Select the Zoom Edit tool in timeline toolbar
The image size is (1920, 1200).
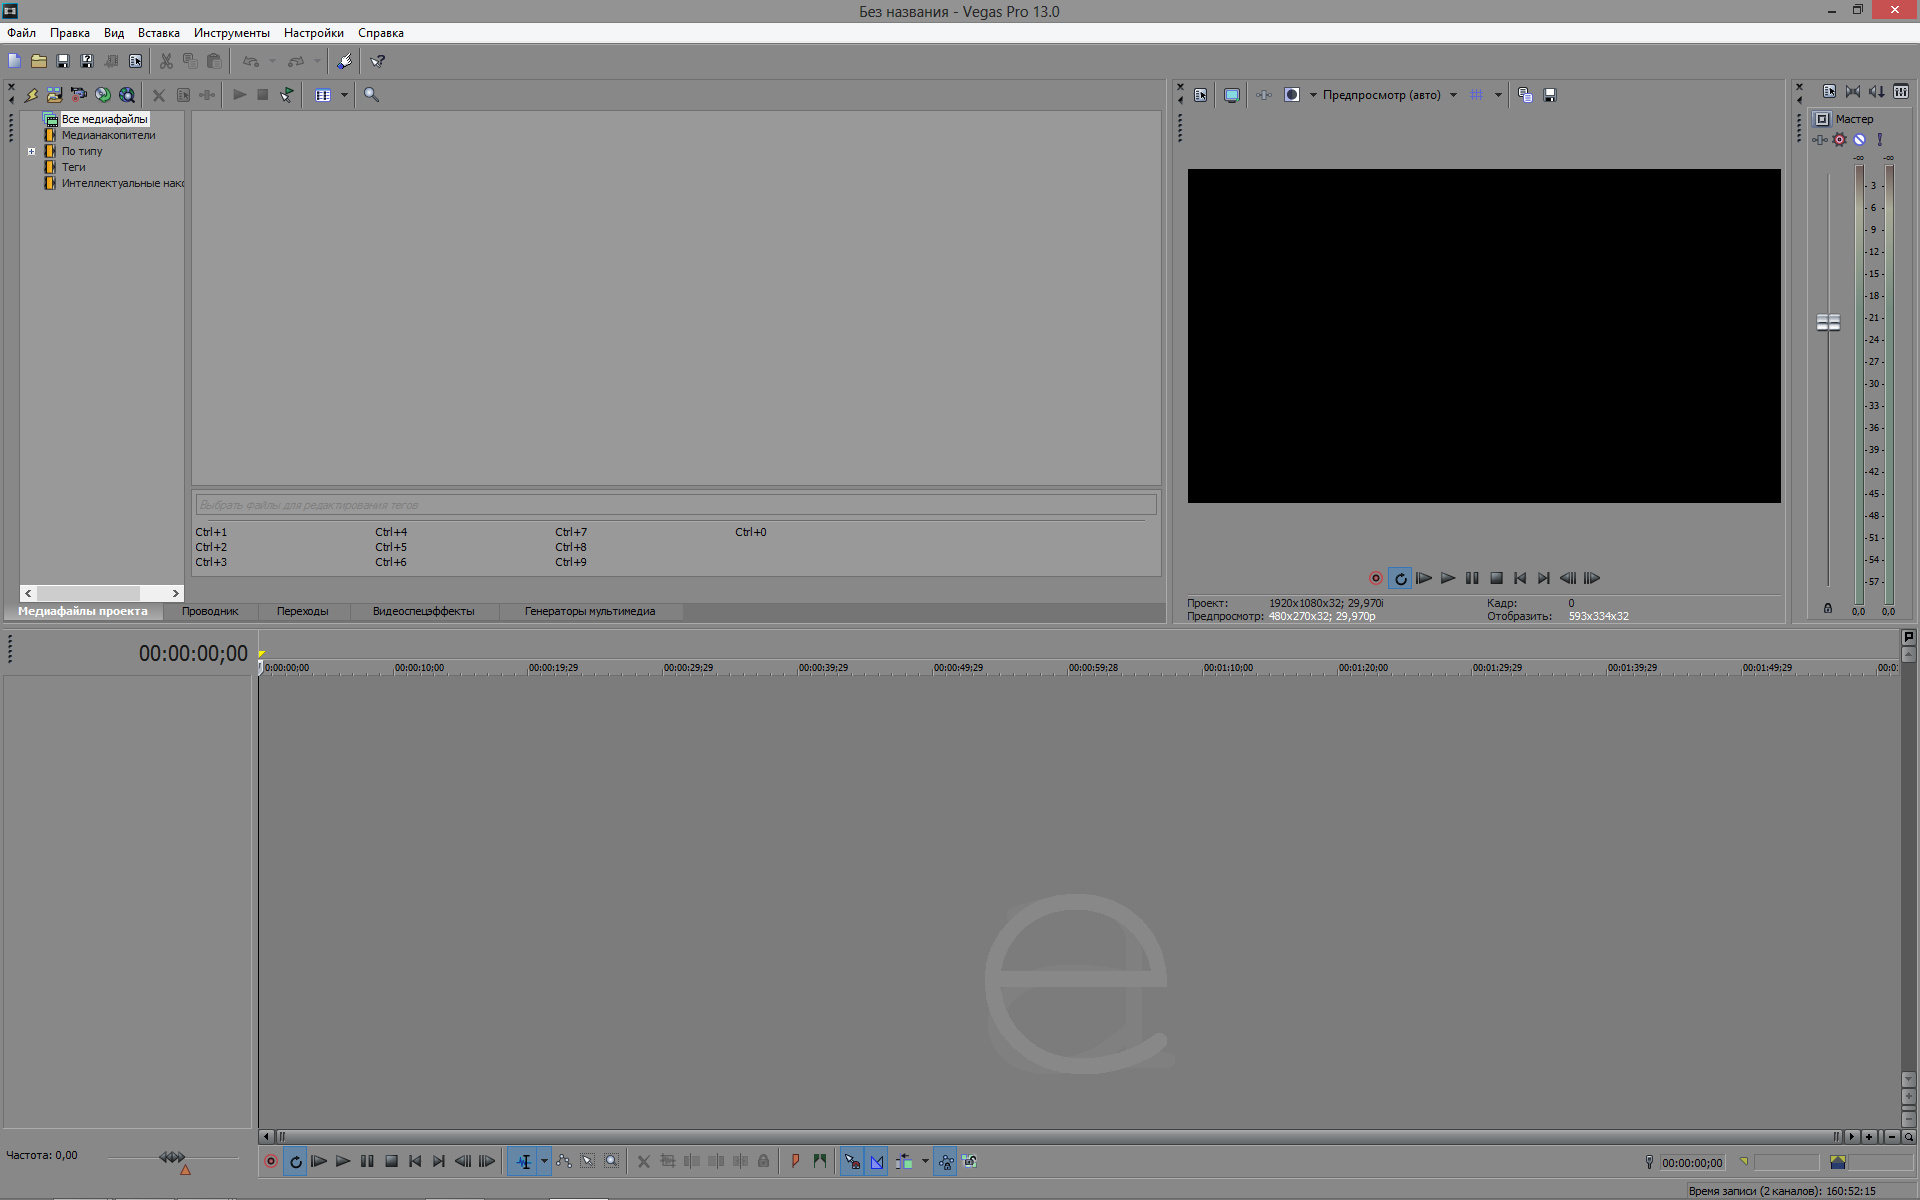(612, 1162)
